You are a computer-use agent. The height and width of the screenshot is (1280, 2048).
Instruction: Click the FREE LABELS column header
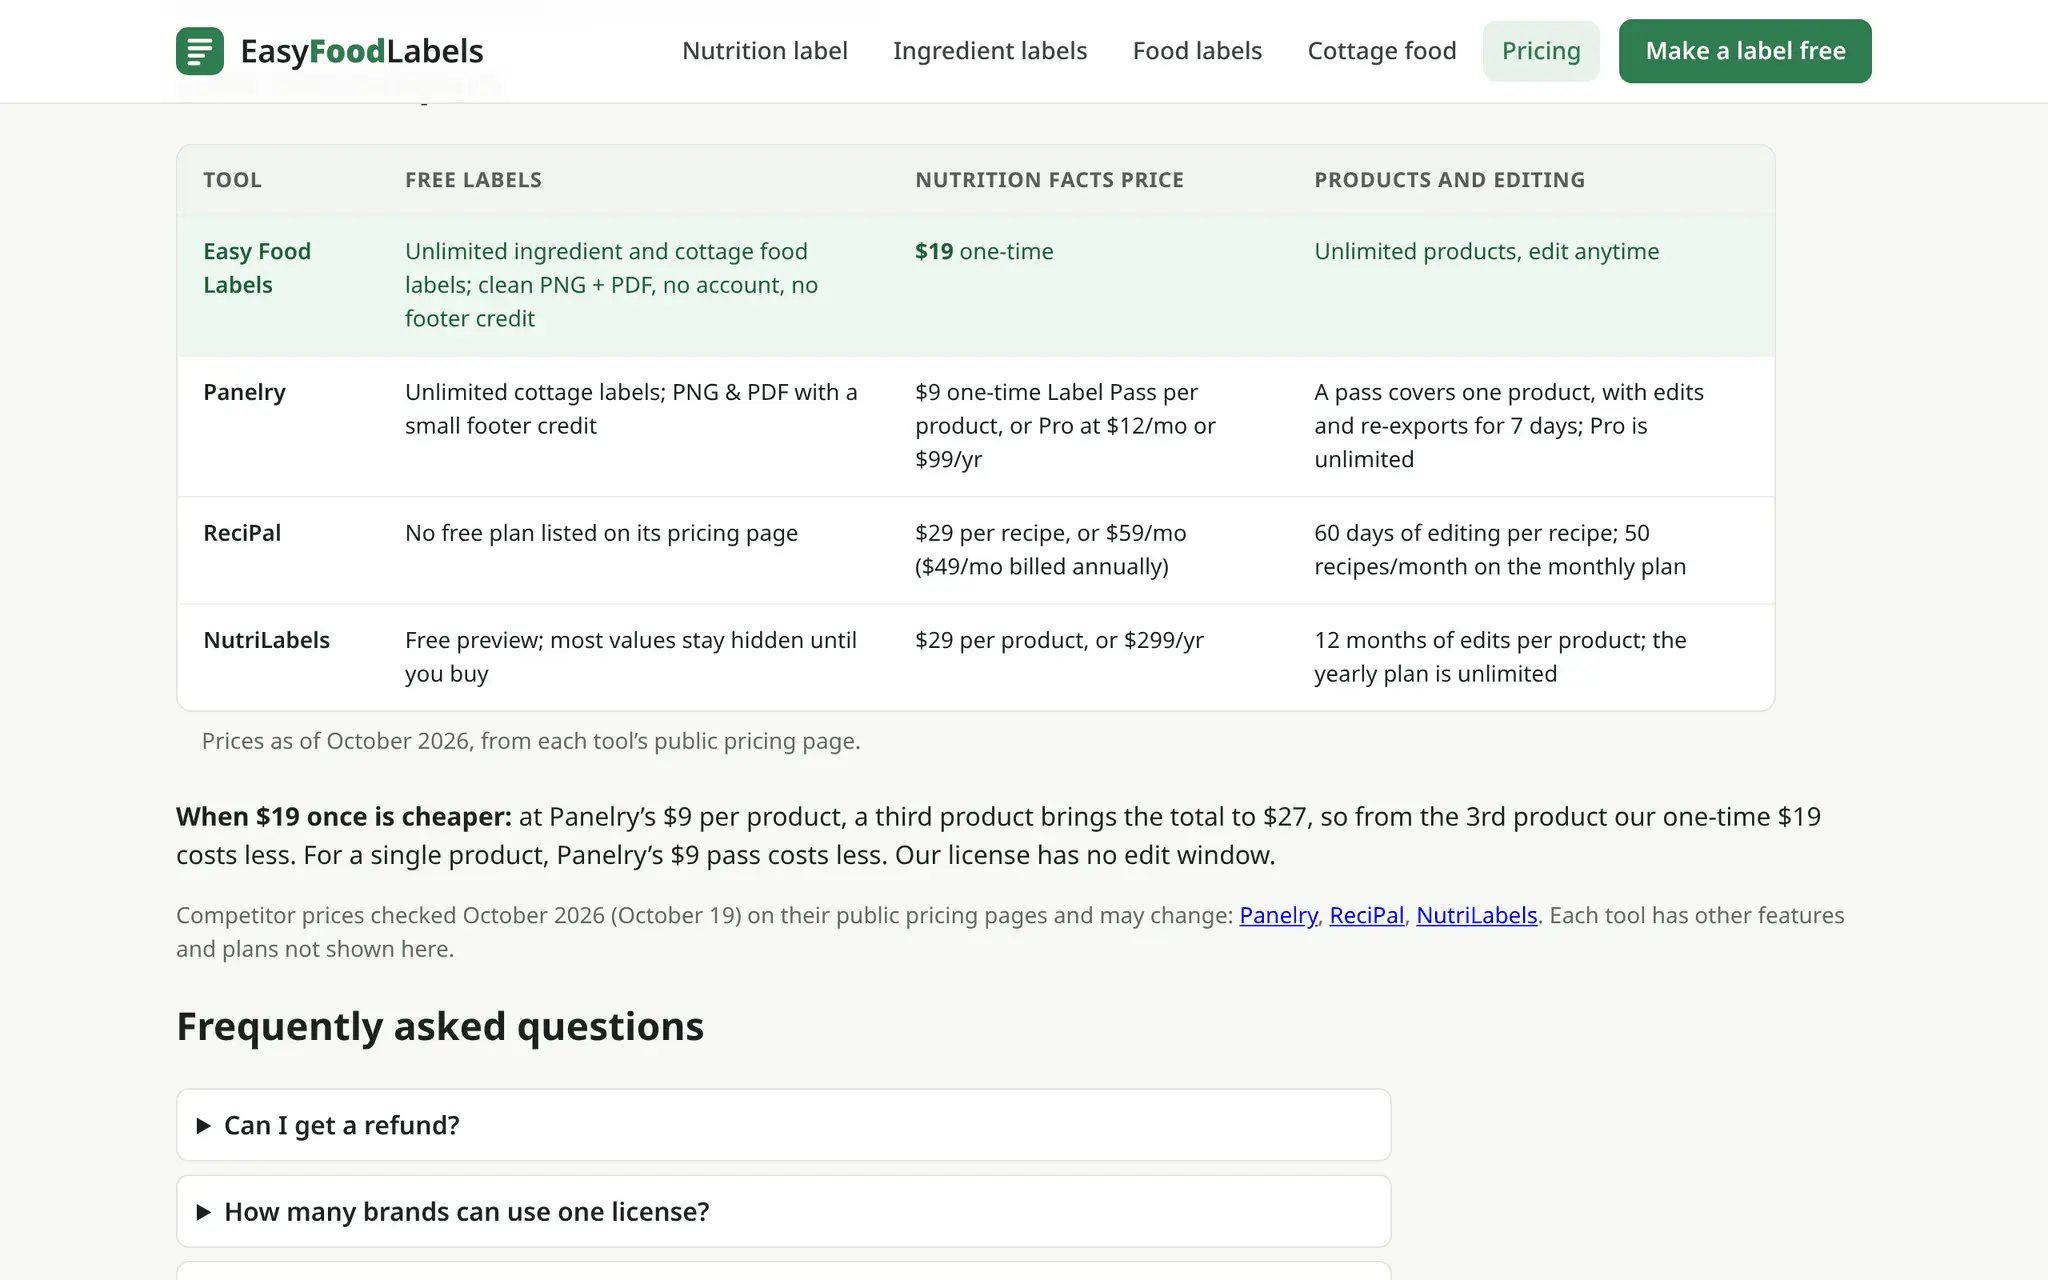point(473,180)
